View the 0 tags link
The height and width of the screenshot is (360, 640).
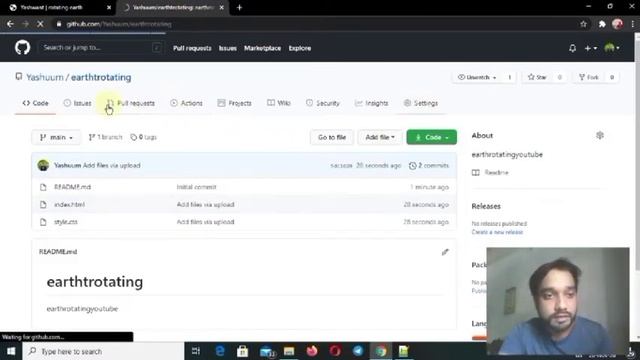point(143,137)
